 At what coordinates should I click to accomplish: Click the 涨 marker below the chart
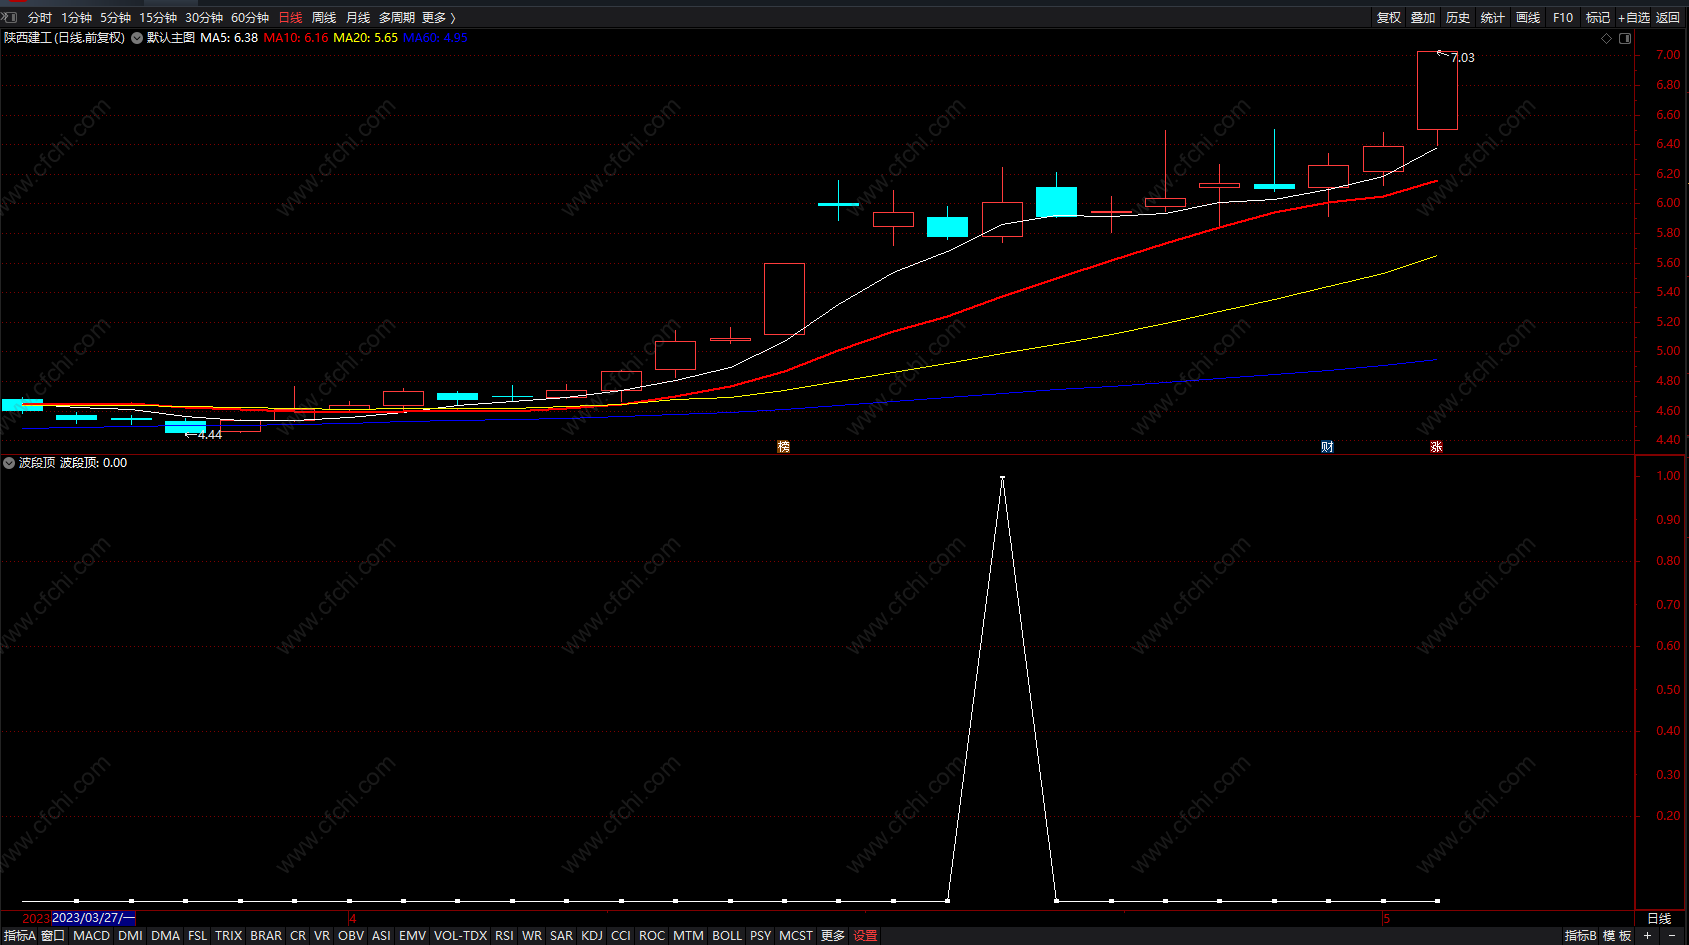1436,447
